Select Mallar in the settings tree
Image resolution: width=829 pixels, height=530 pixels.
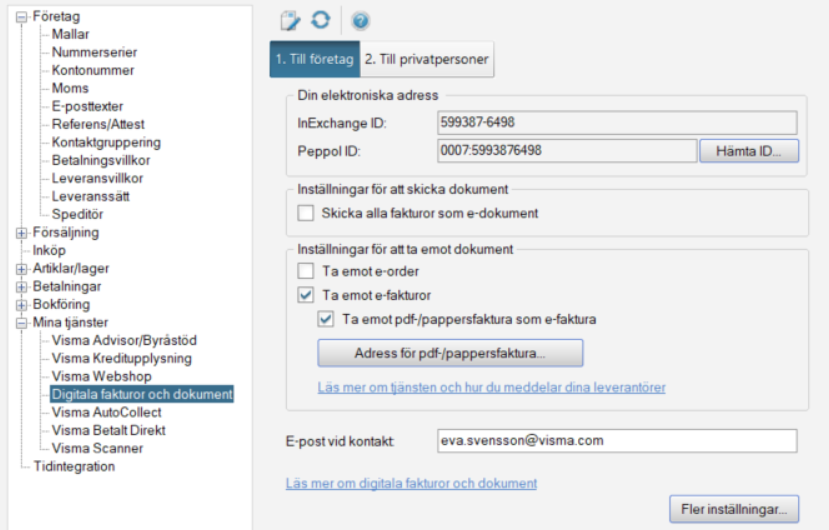coord(70,34)
